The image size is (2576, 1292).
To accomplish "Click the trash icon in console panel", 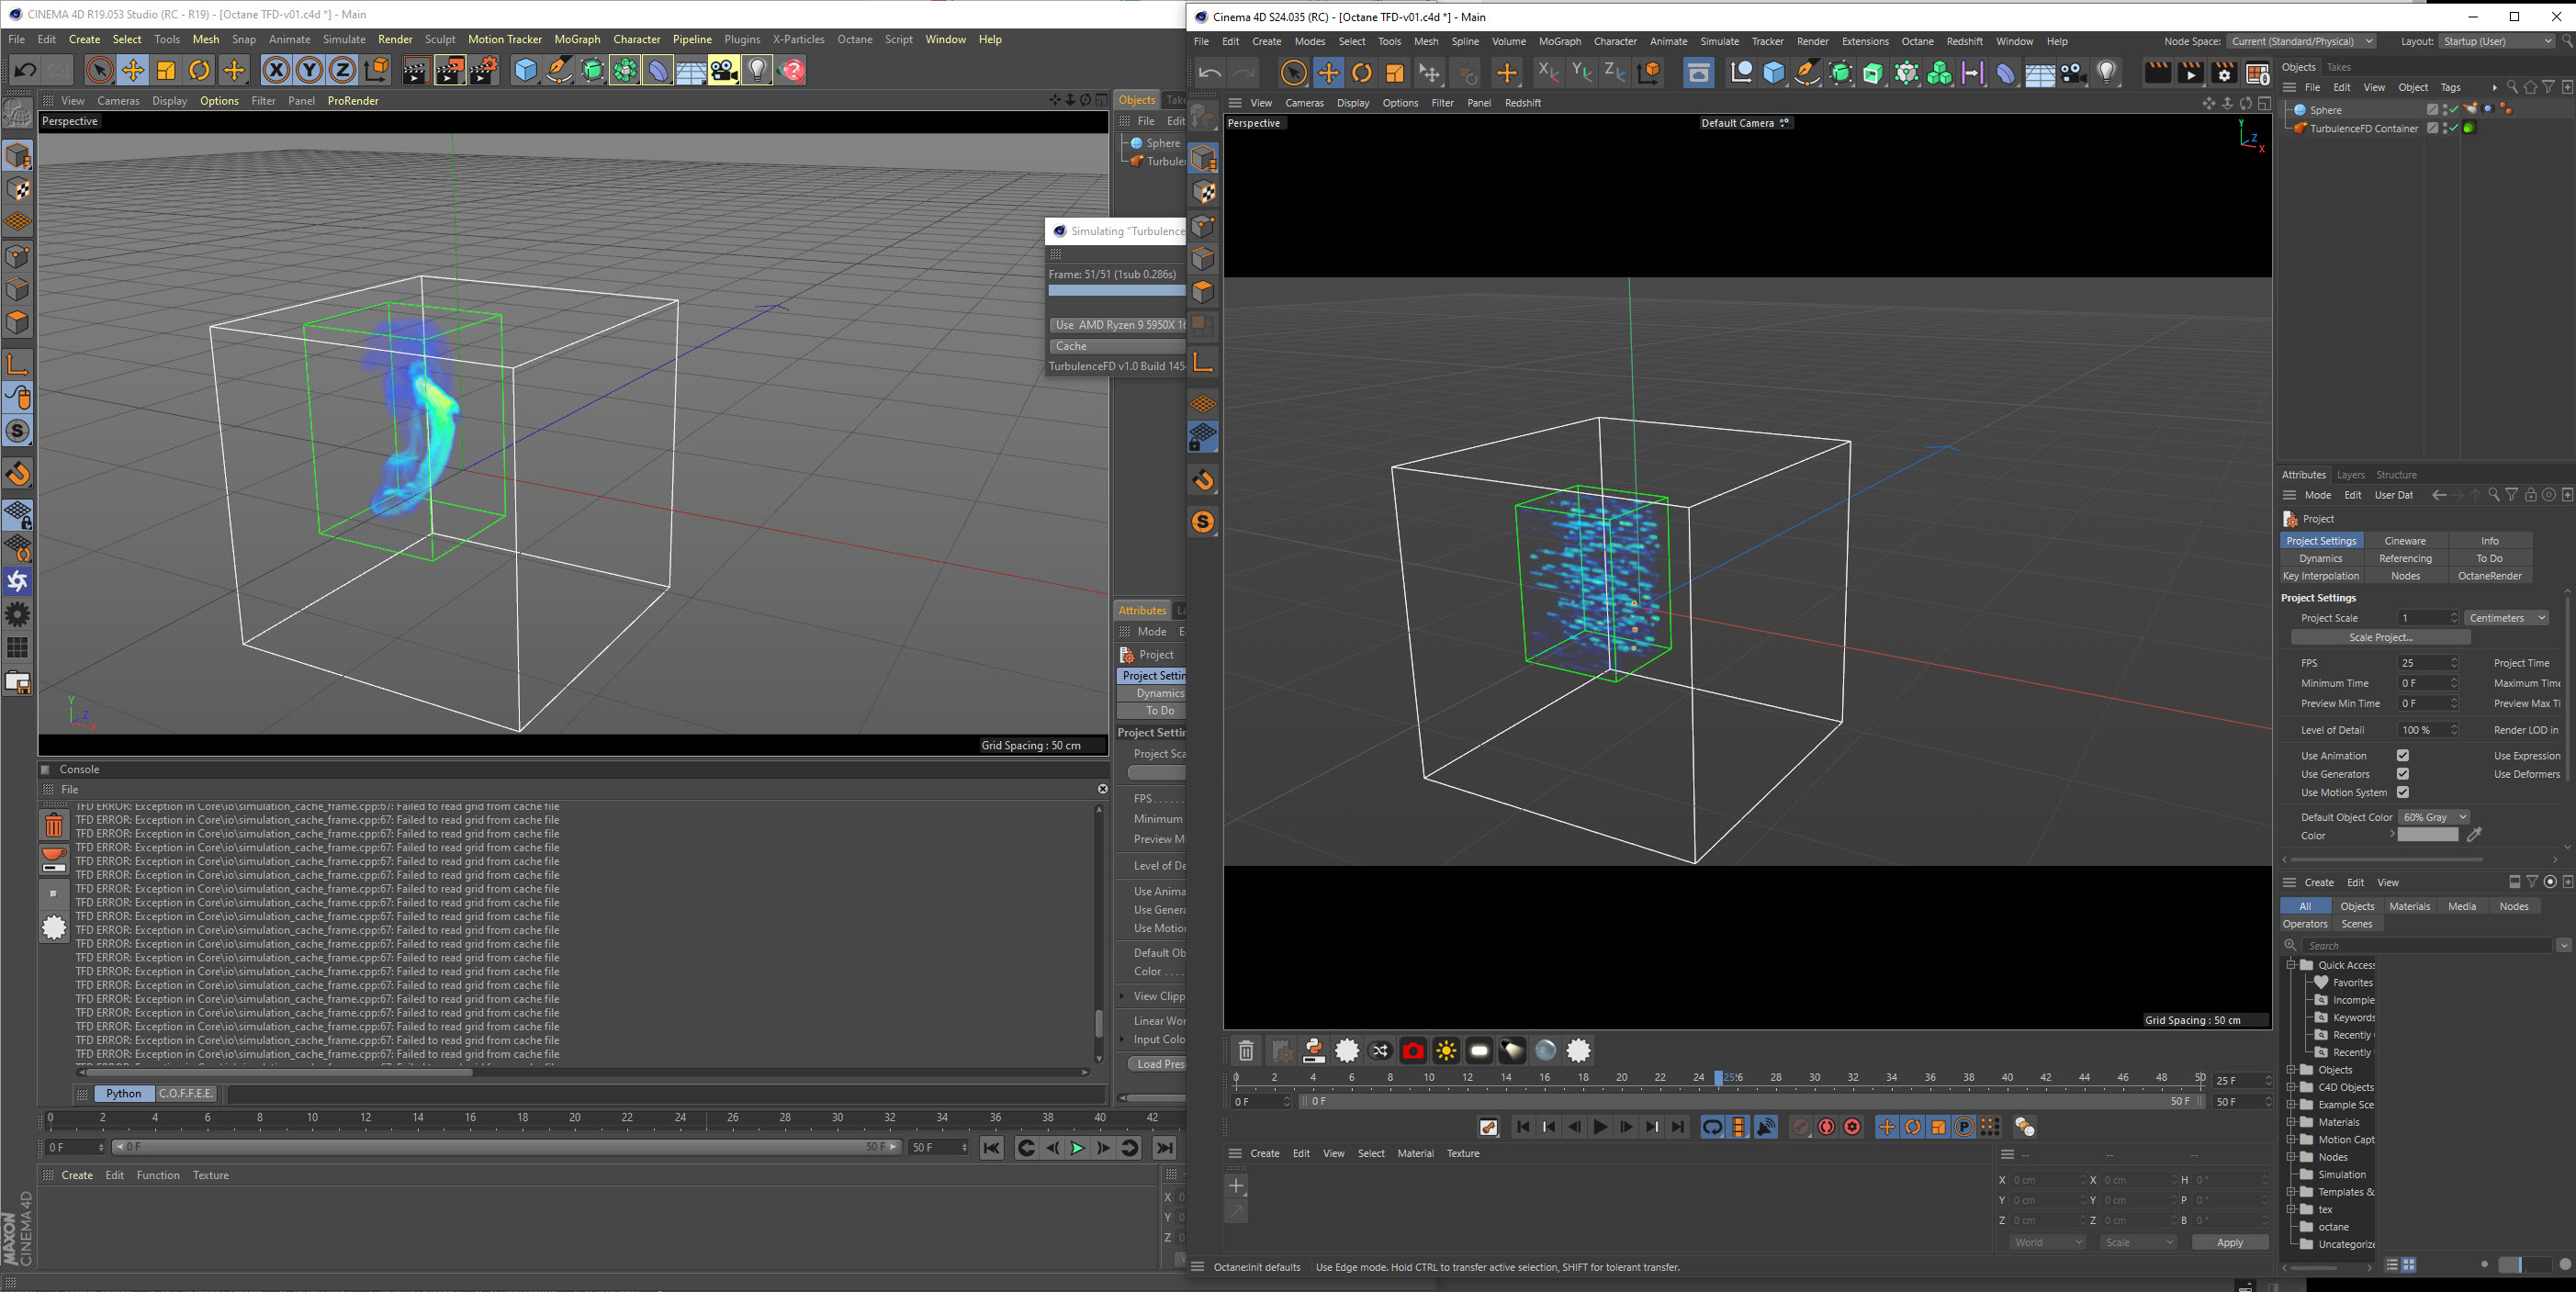I will [x=54, y=825].
